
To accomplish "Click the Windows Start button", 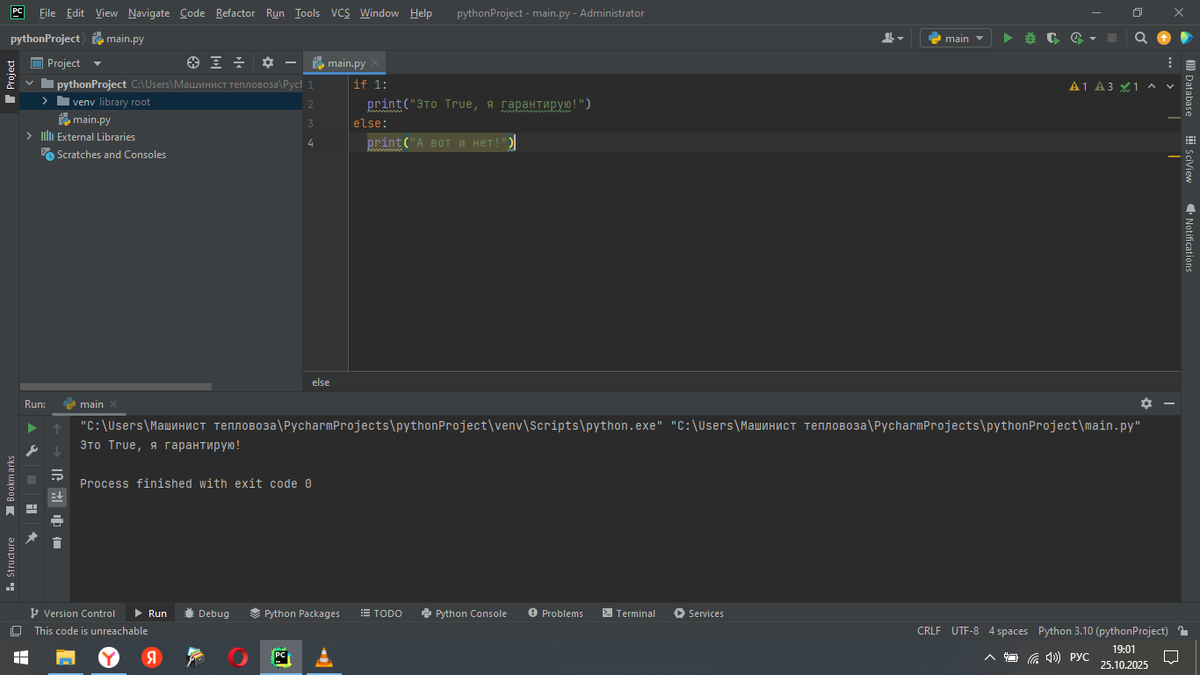I will pos(21,657).
